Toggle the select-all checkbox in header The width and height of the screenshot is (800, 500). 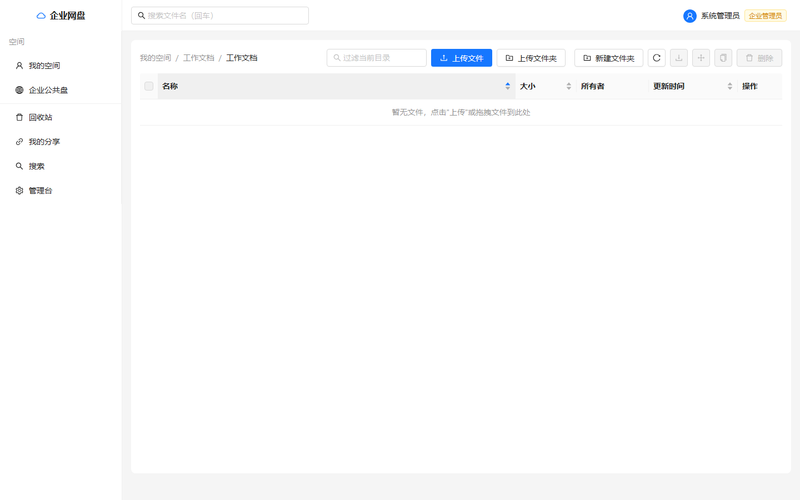[149, 86]
